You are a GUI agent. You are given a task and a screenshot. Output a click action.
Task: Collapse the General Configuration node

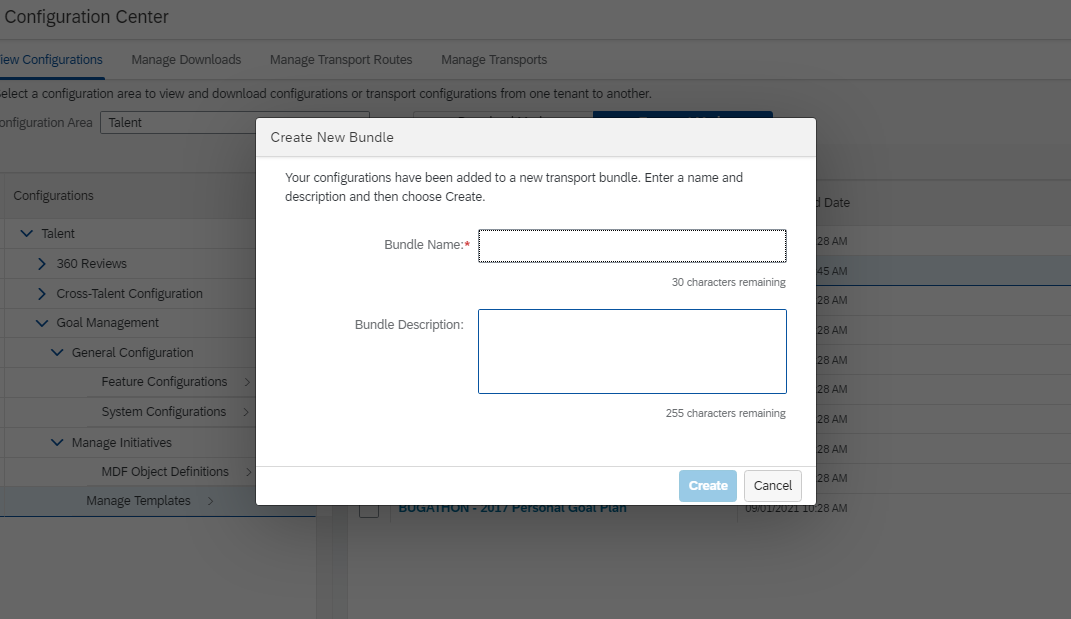point(57,353)
